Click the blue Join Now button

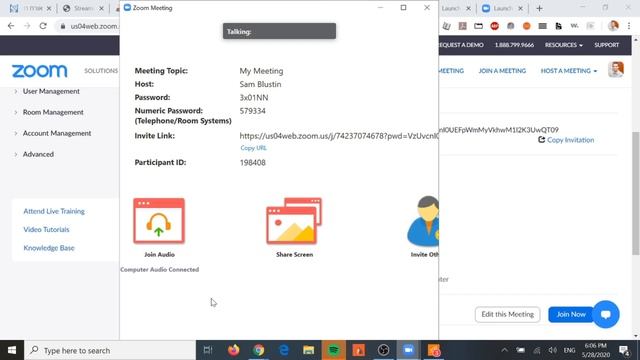pos(571,314)
